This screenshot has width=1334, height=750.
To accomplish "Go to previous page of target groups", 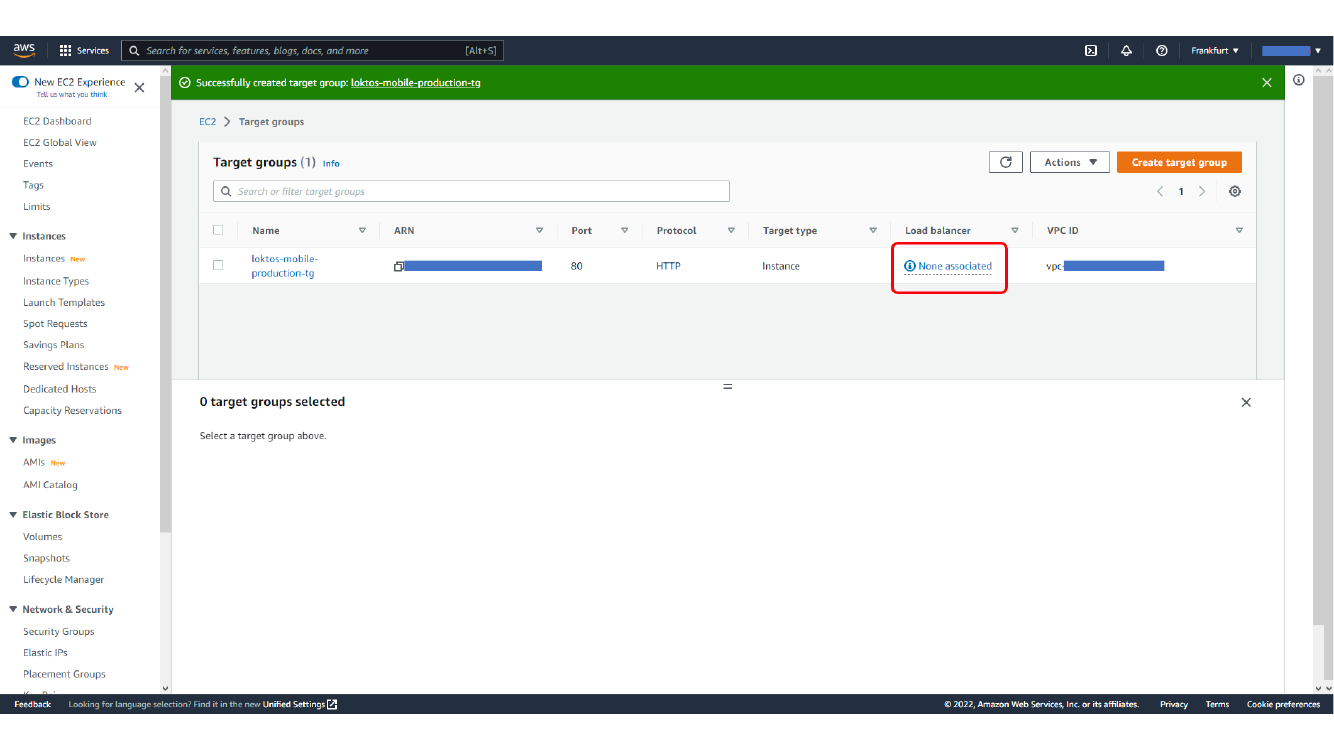I will (x=1160, y=191).
